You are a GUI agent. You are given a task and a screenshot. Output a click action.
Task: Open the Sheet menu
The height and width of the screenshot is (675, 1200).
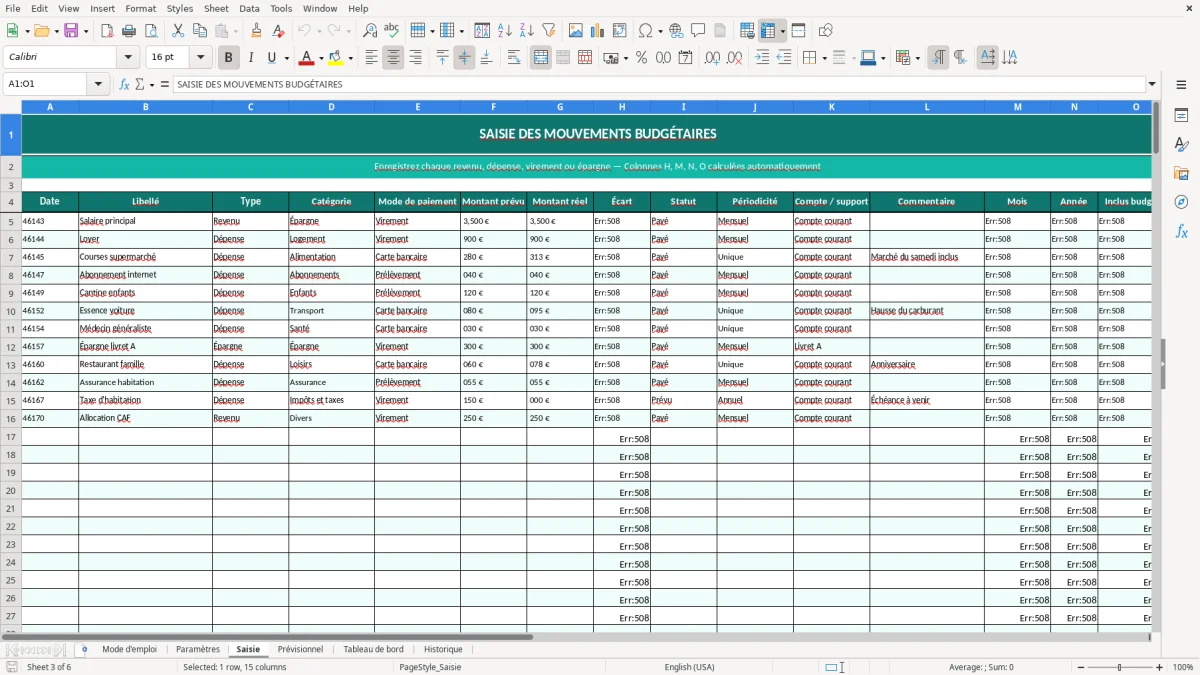click(x=216, y=8)
